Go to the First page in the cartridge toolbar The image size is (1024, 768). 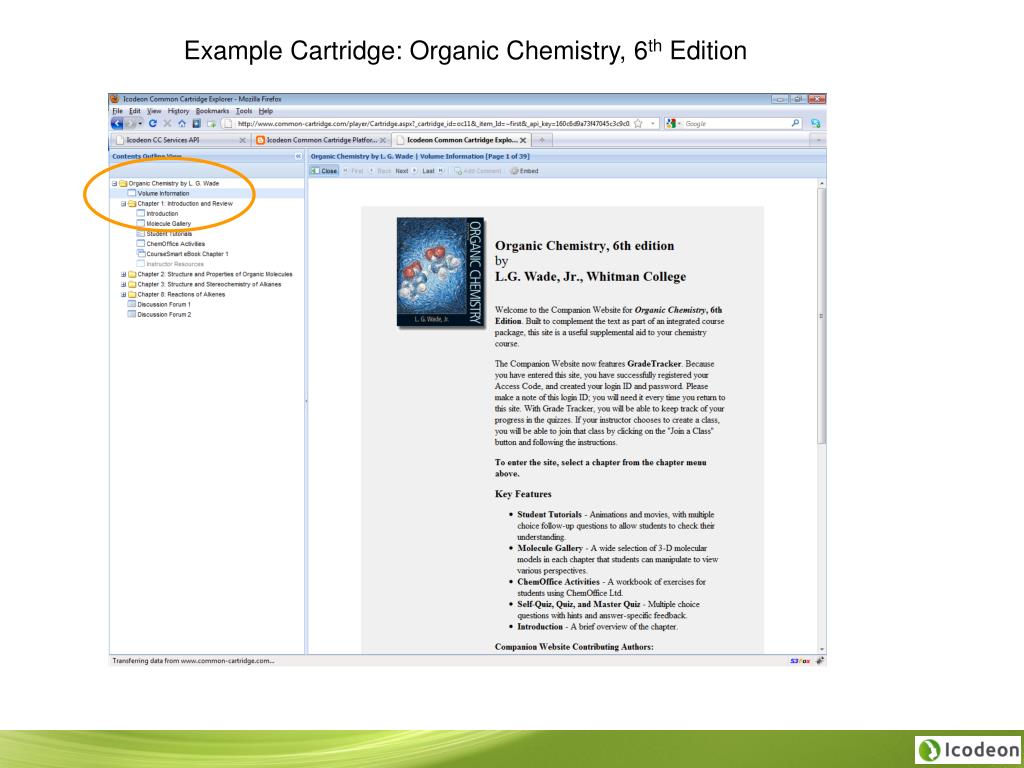pyautogui.click(x=353, y=171)
